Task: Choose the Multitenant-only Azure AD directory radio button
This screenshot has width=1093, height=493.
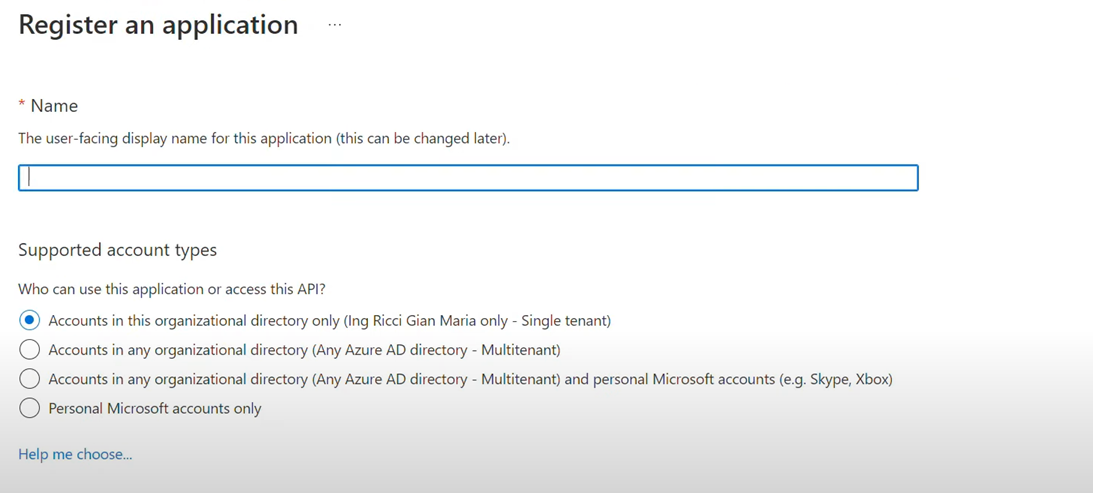Action: click(30, 350)
